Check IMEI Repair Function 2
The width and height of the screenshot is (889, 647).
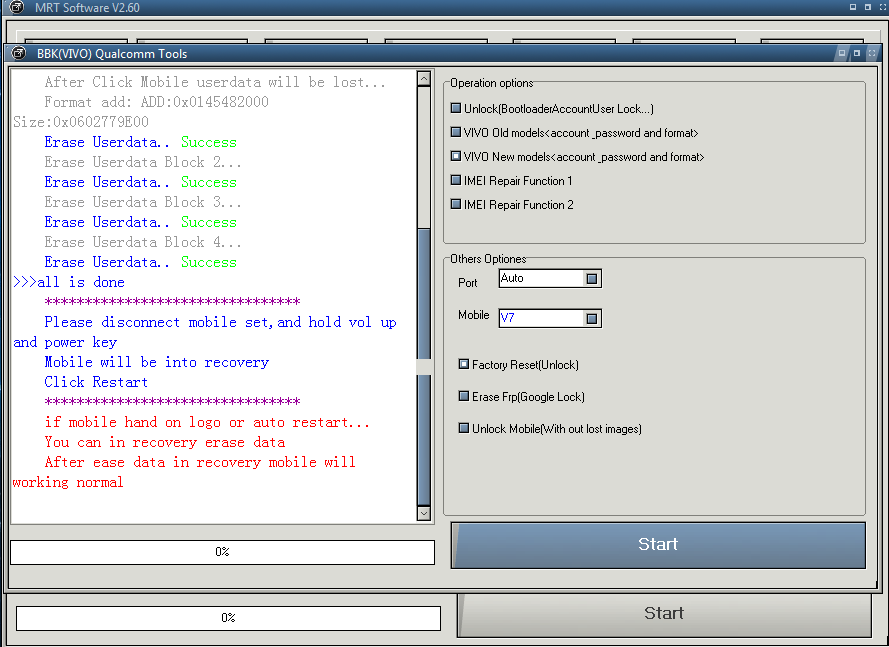[456, 204]
